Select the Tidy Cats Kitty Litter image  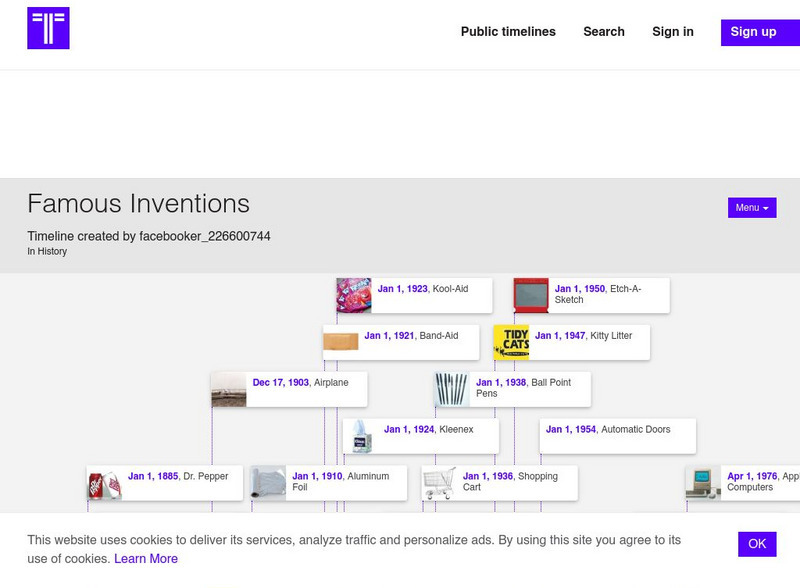click(512, 343)
